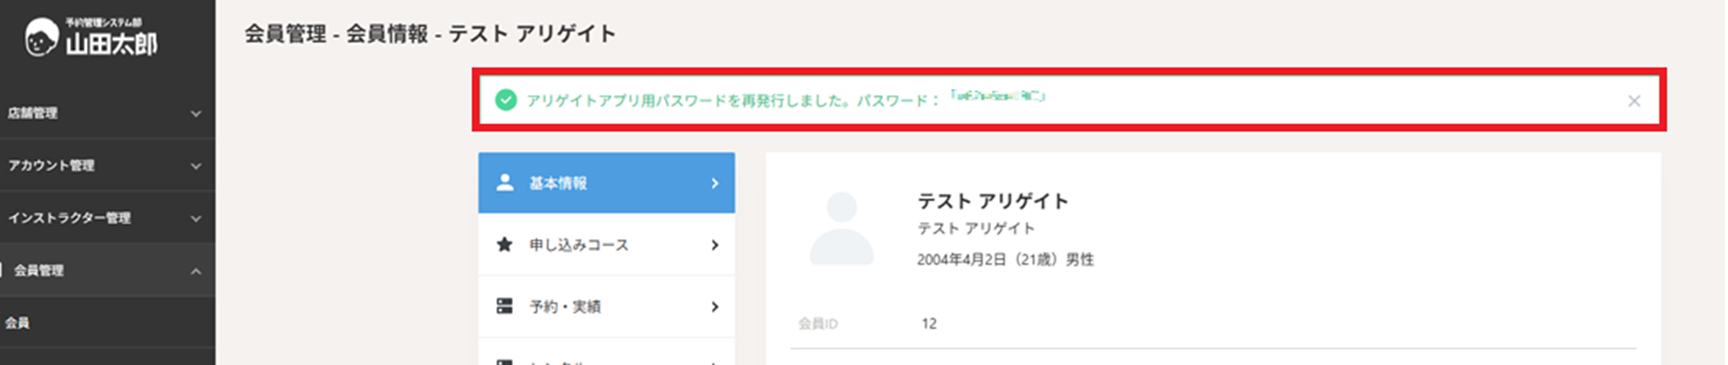1728x365 pixels.
Task: Click the member name テスト アリゲイト heading
Action: point(993,201)
